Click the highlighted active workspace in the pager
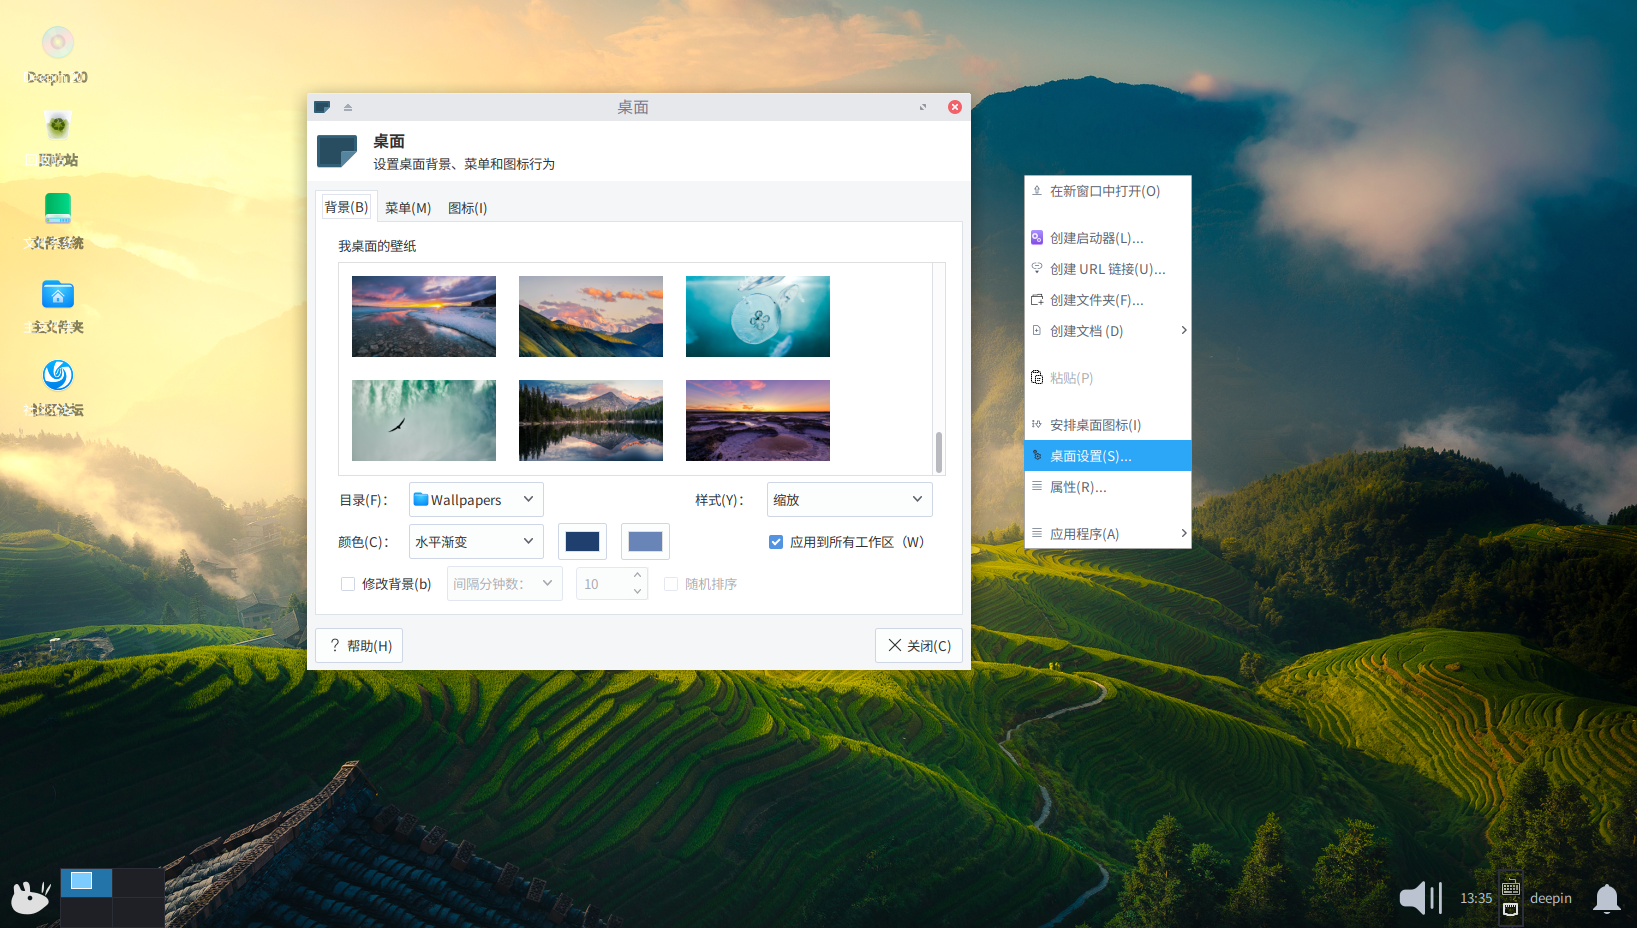The height and width of the screenshot is (928, 1637). [86, 882]
